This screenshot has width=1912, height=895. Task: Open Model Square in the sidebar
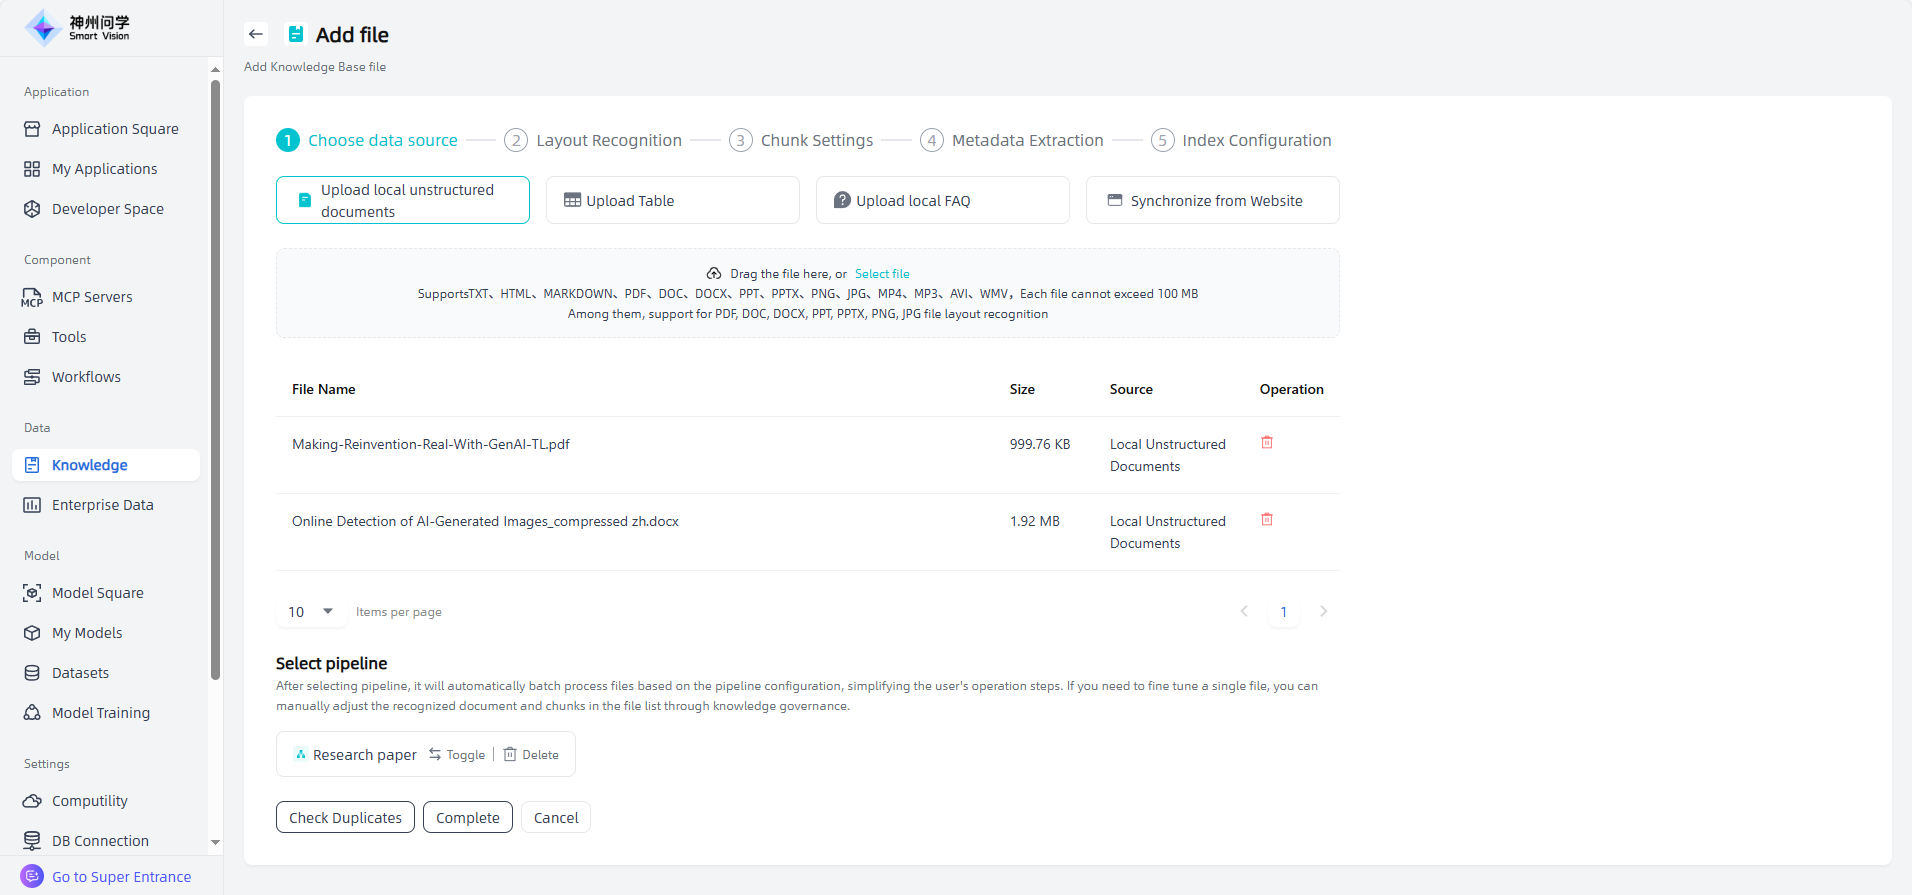[97, 593]
